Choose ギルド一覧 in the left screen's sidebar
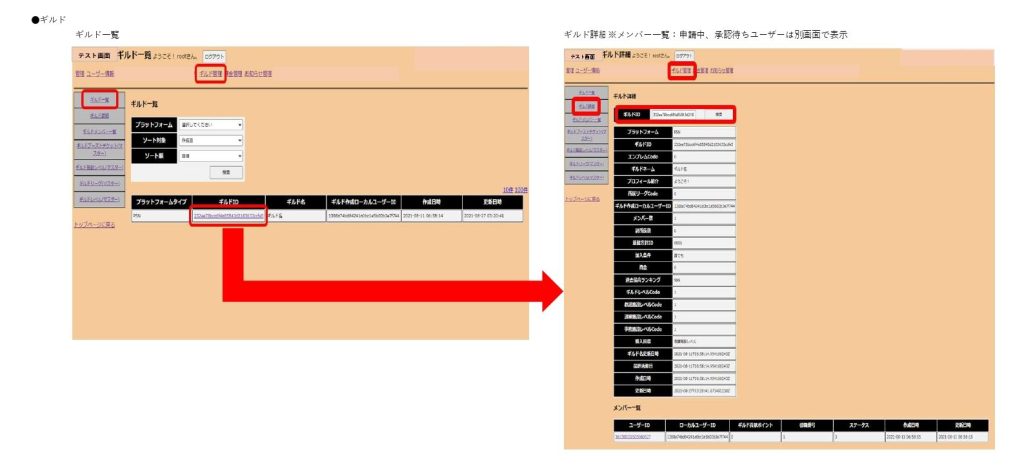This screenshot has height=472, width=1024. coord(99,100)
